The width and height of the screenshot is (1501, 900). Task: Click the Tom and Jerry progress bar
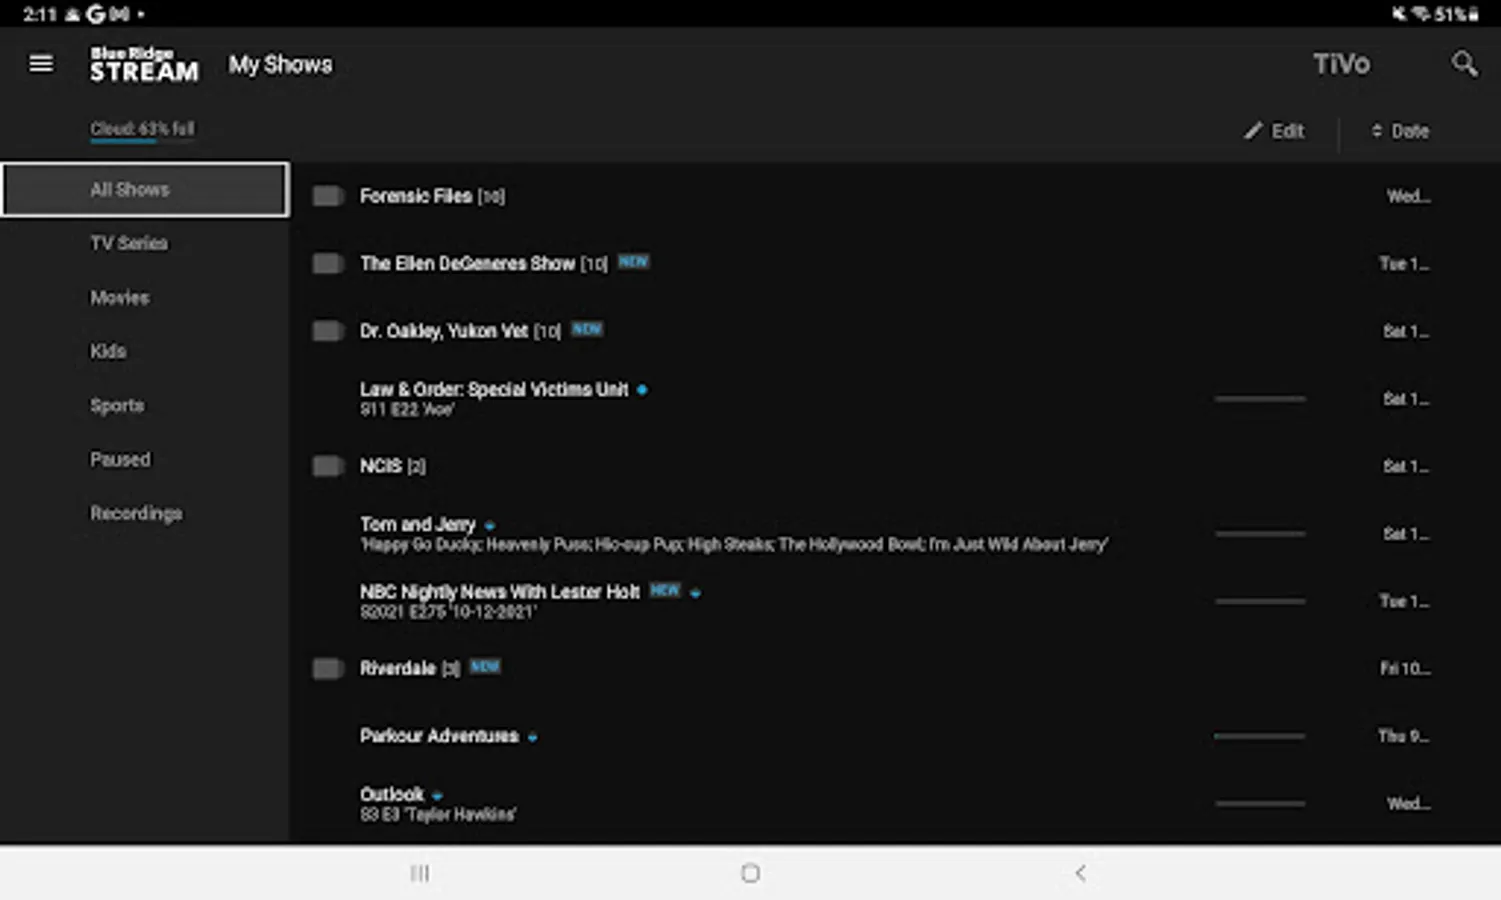1260,534
